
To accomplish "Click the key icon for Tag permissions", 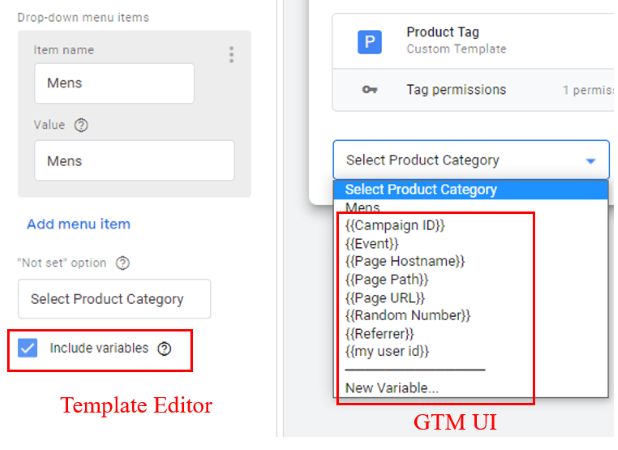I will pyautogui.click(x=370, y=90).
